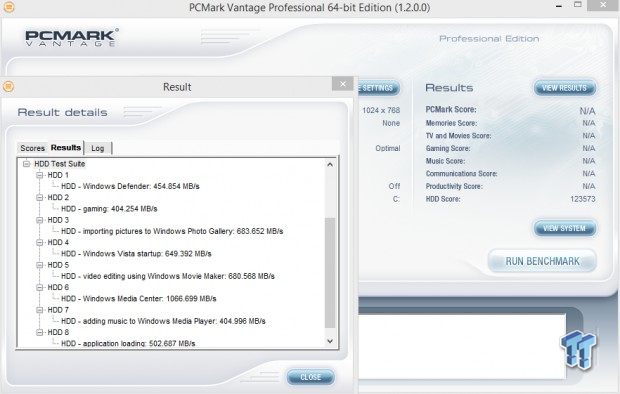
Task: Click the results list scrollbar thumb
Action: (x=330, y=273)
